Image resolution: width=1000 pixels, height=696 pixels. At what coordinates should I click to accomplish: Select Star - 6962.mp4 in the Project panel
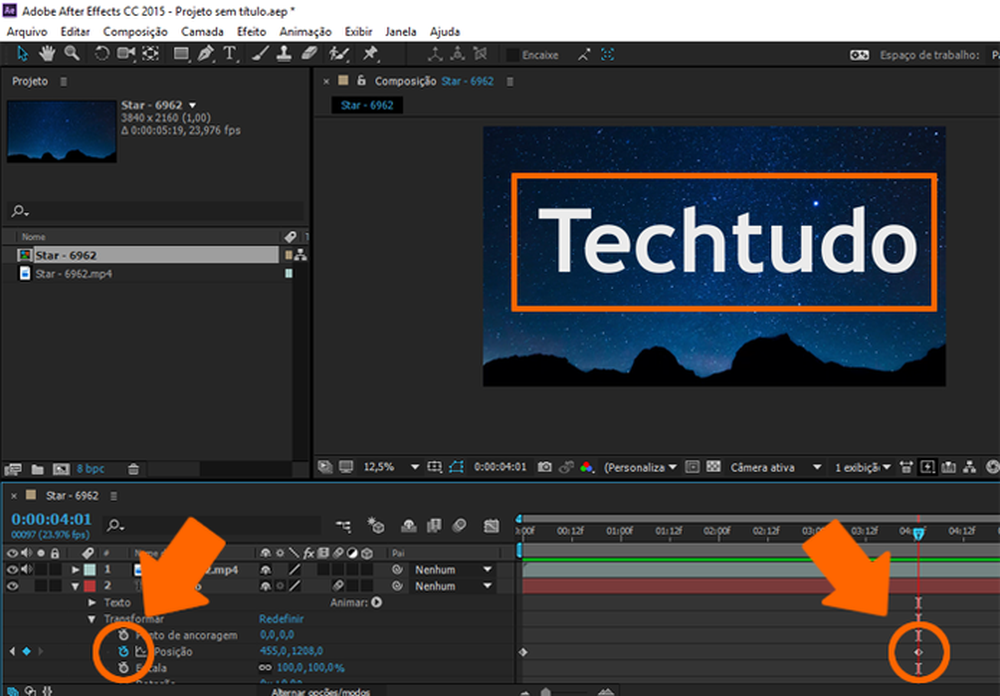(73, 273)
